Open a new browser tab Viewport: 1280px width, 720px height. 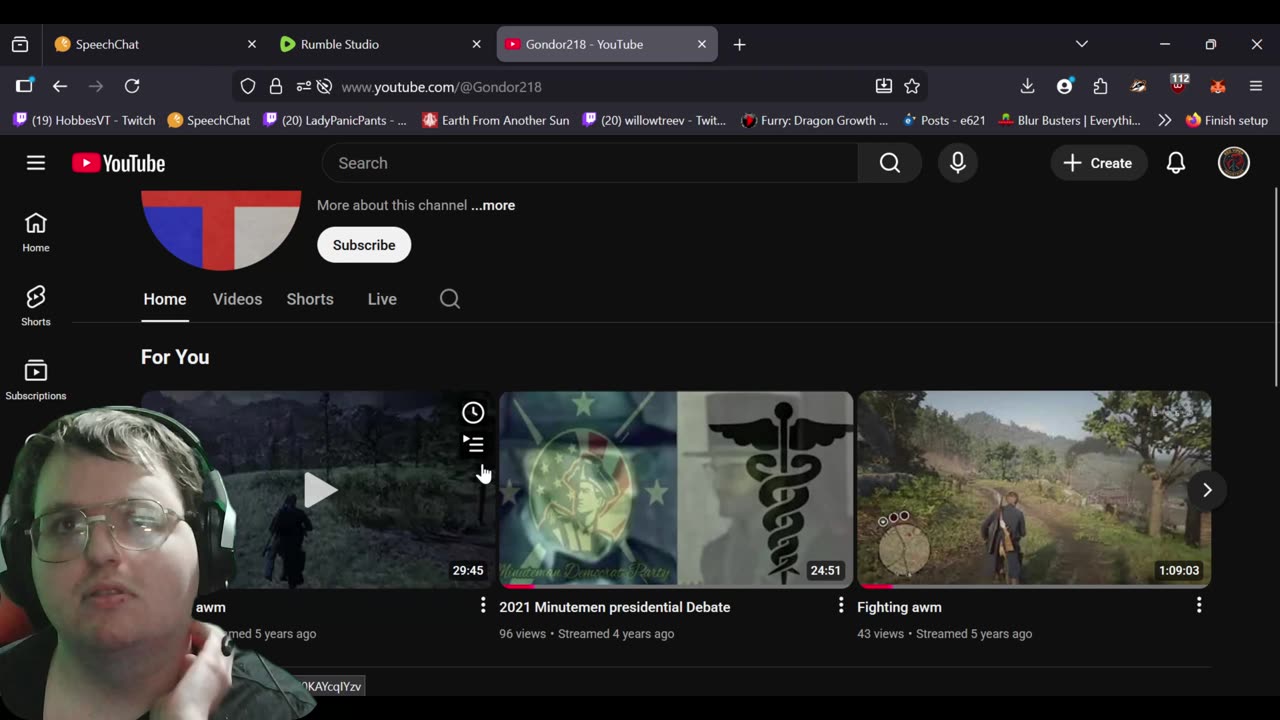[x=739, y=44]
